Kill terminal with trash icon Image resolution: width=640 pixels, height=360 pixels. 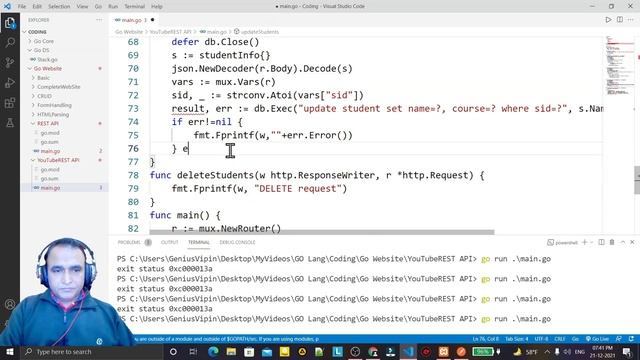[612, 242]
